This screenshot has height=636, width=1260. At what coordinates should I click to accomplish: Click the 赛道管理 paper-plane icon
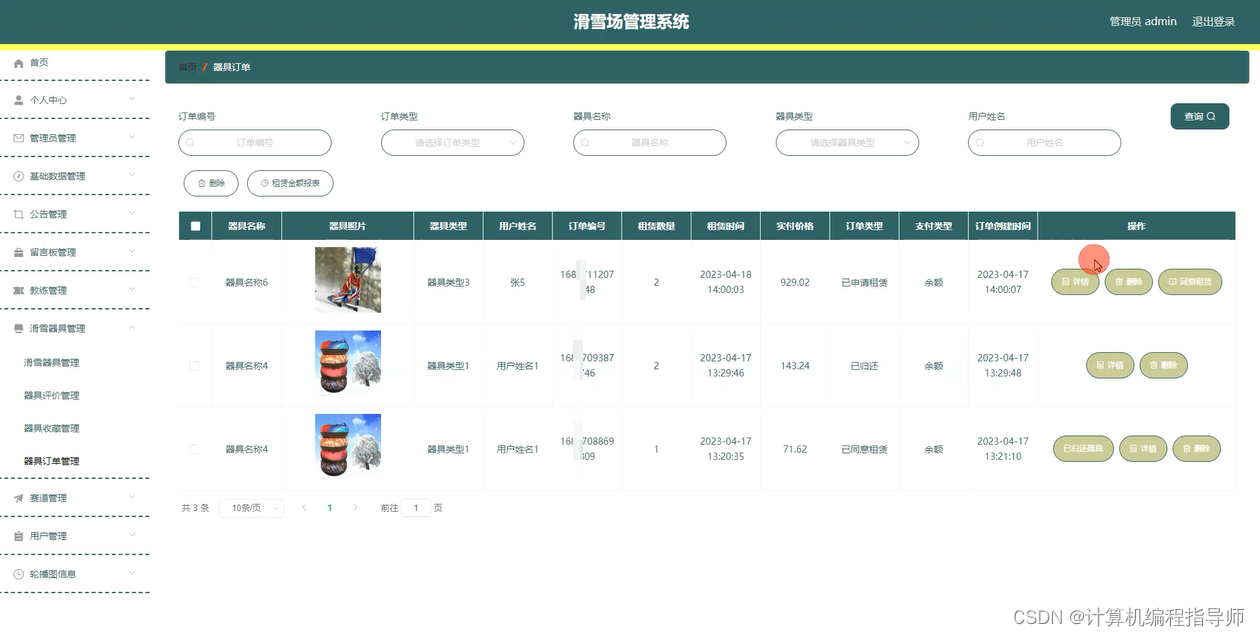pos(18,497)
